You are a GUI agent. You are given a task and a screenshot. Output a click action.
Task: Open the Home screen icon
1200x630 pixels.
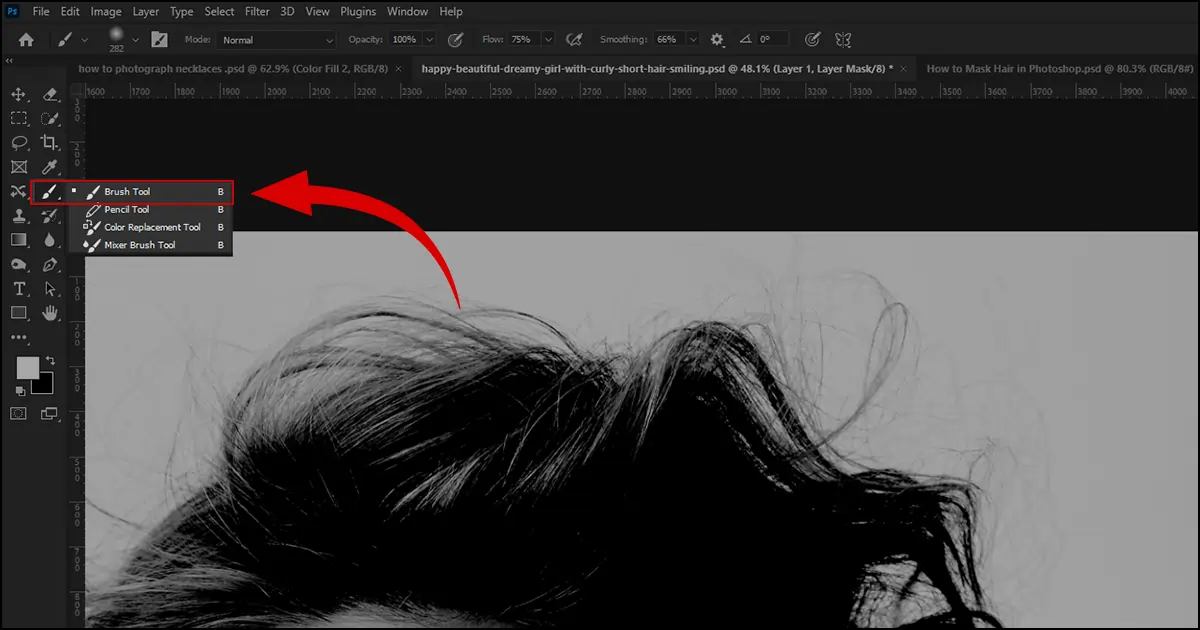(25, 38)
